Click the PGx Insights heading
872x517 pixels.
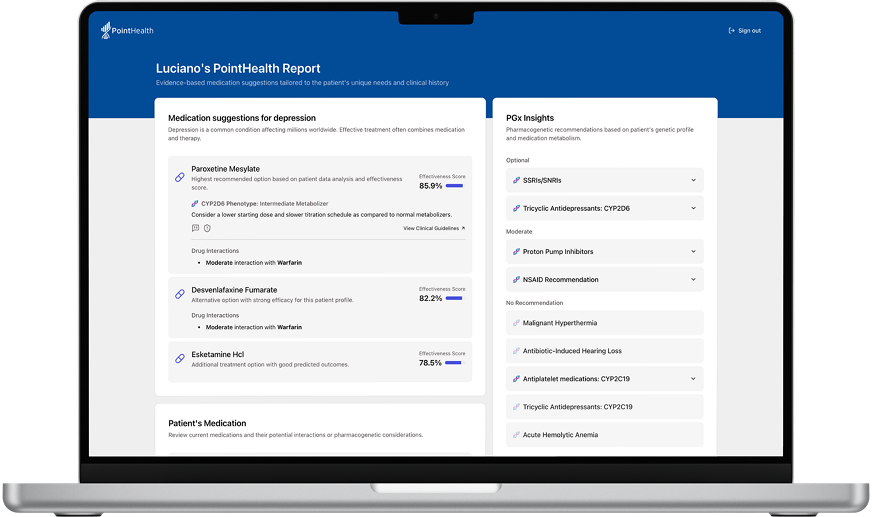pyautogui.click(x=530, y=118)
